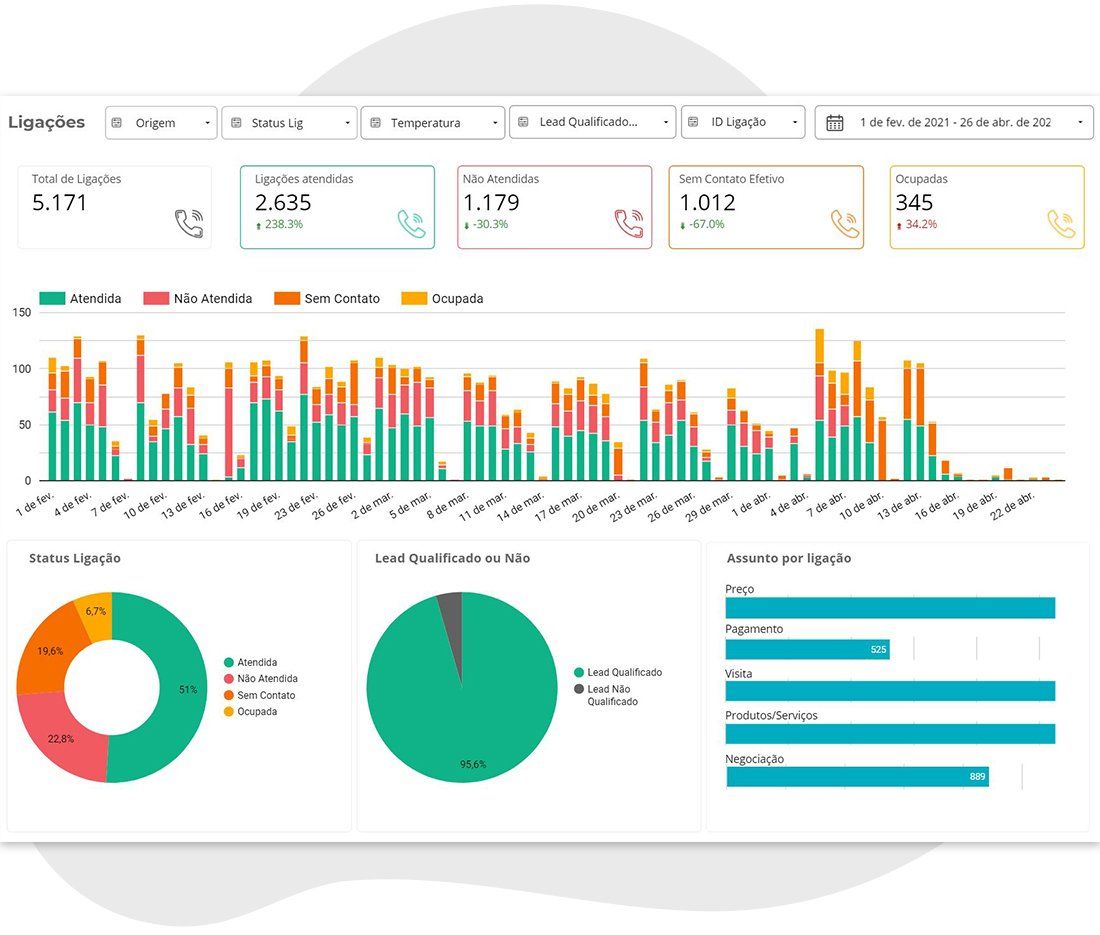Click the filter icon beside Origem
This screenshot has height=935, width=1100.
tap(117, 123)
